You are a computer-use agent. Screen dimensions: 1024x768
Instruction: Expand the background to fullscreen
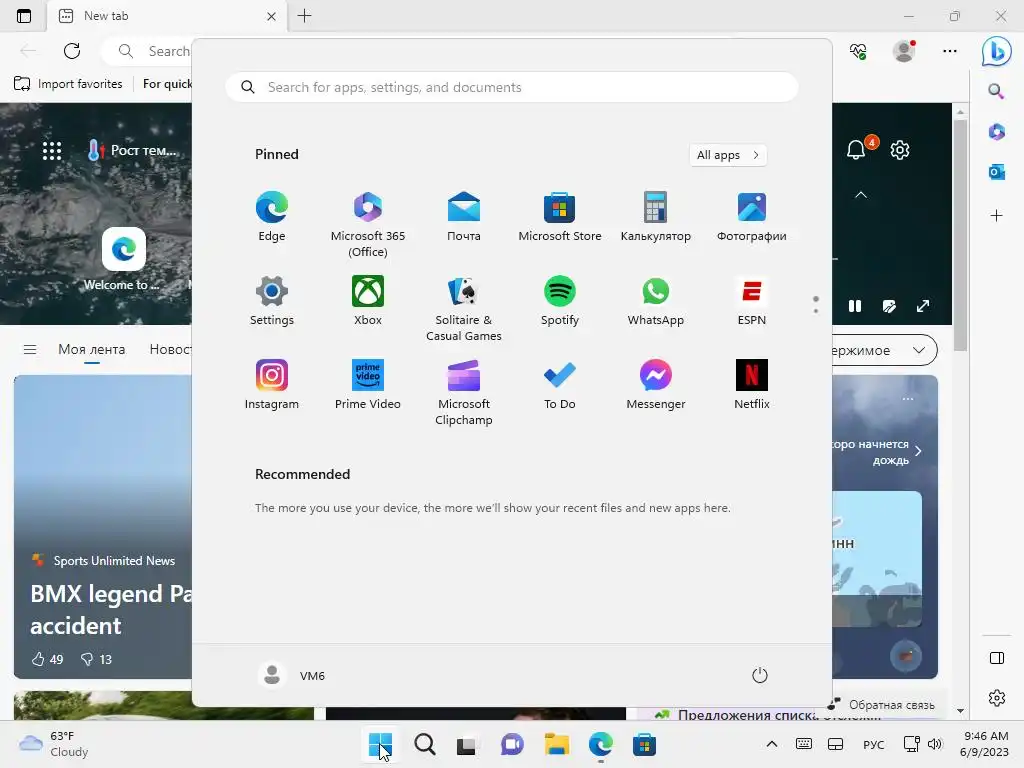coord(923,306)
